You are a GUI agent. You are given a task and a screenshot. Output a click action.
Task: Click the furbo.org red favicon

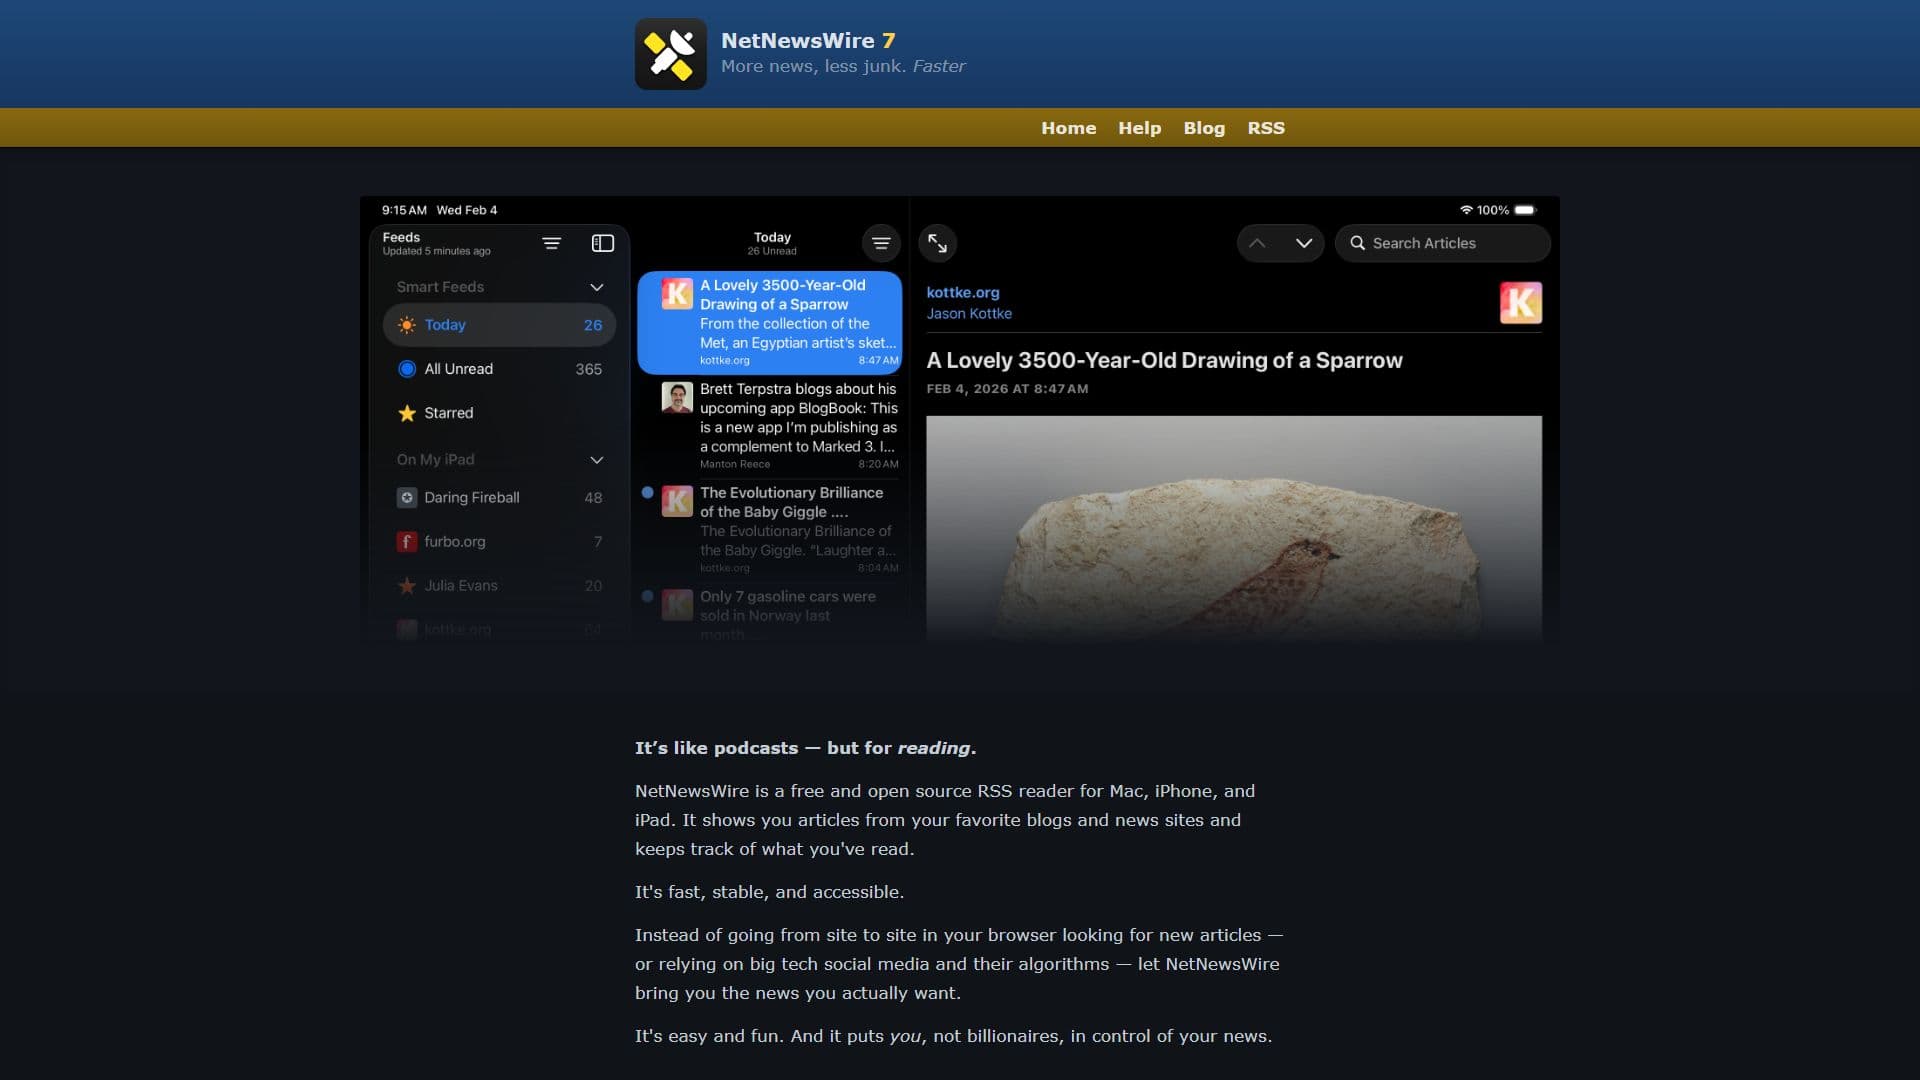pos(406,541)
